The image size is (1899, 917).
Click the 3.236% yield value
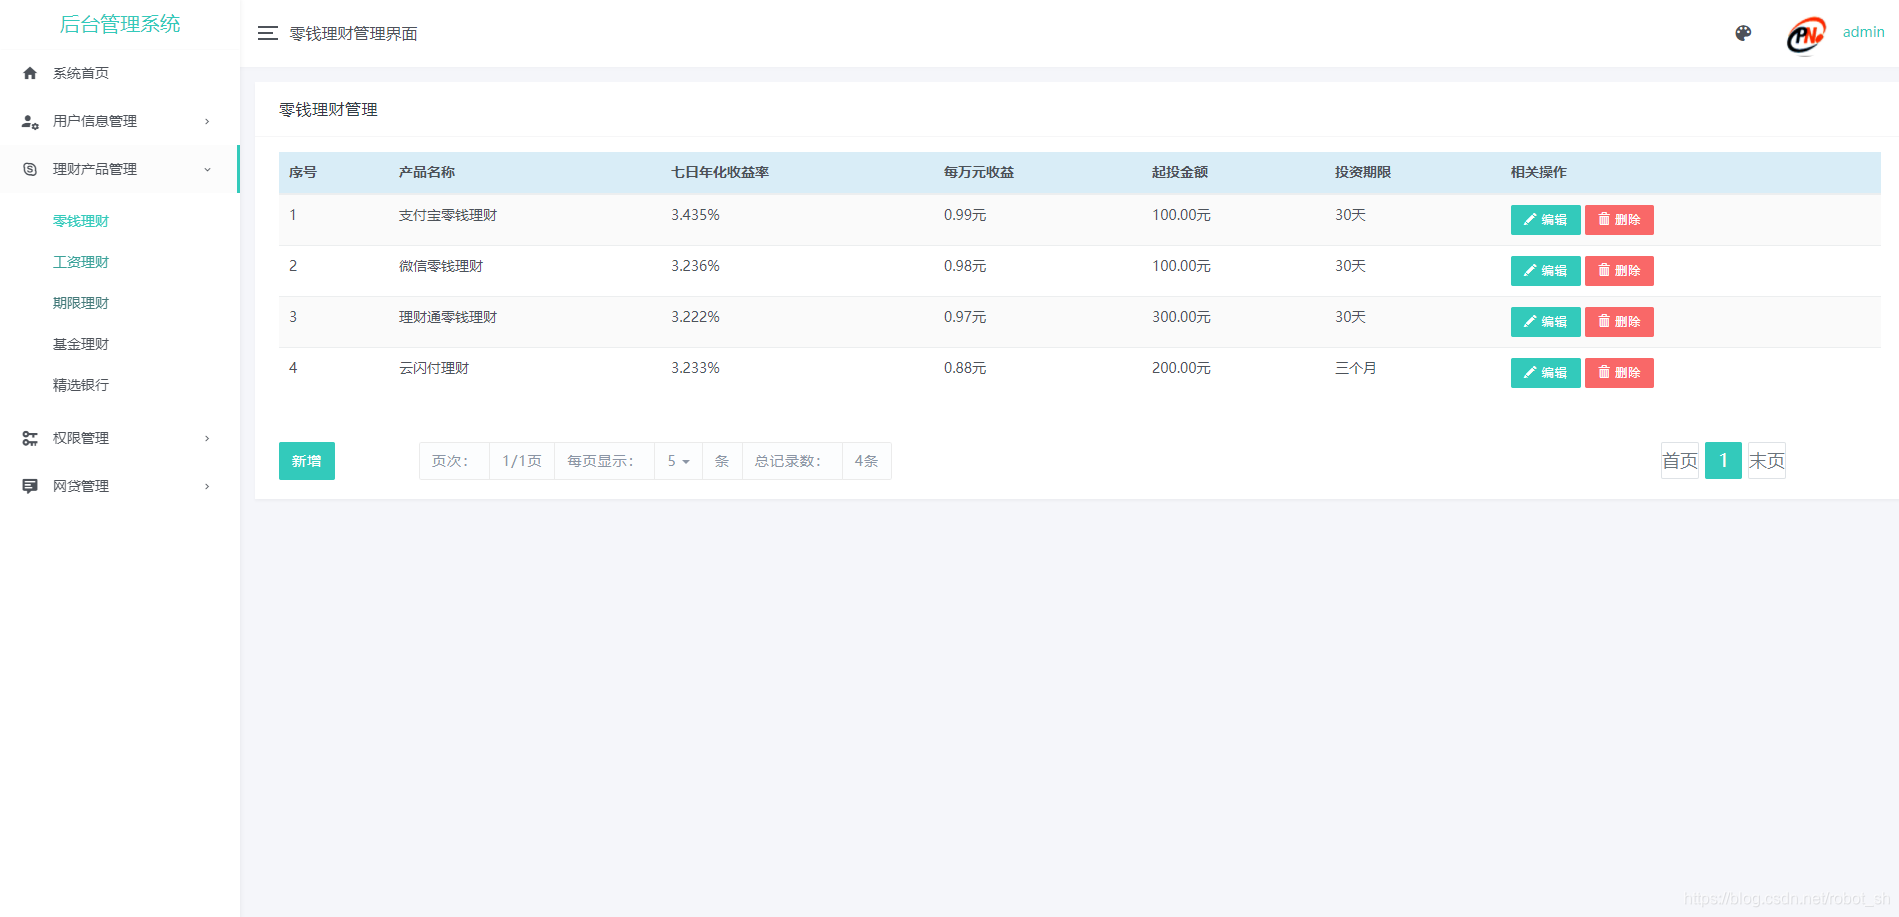tap(695, 266)
